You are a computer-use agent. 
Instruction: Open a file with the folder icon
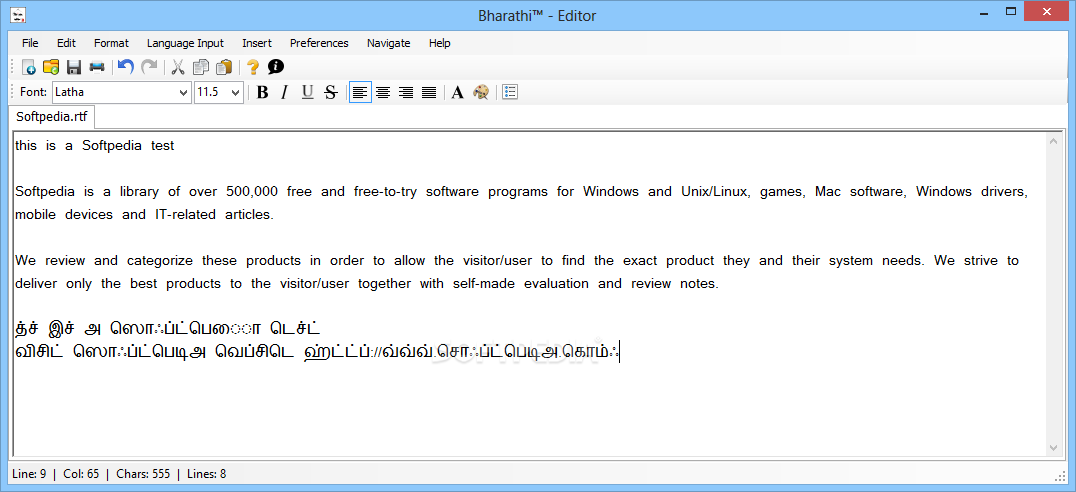51,67
